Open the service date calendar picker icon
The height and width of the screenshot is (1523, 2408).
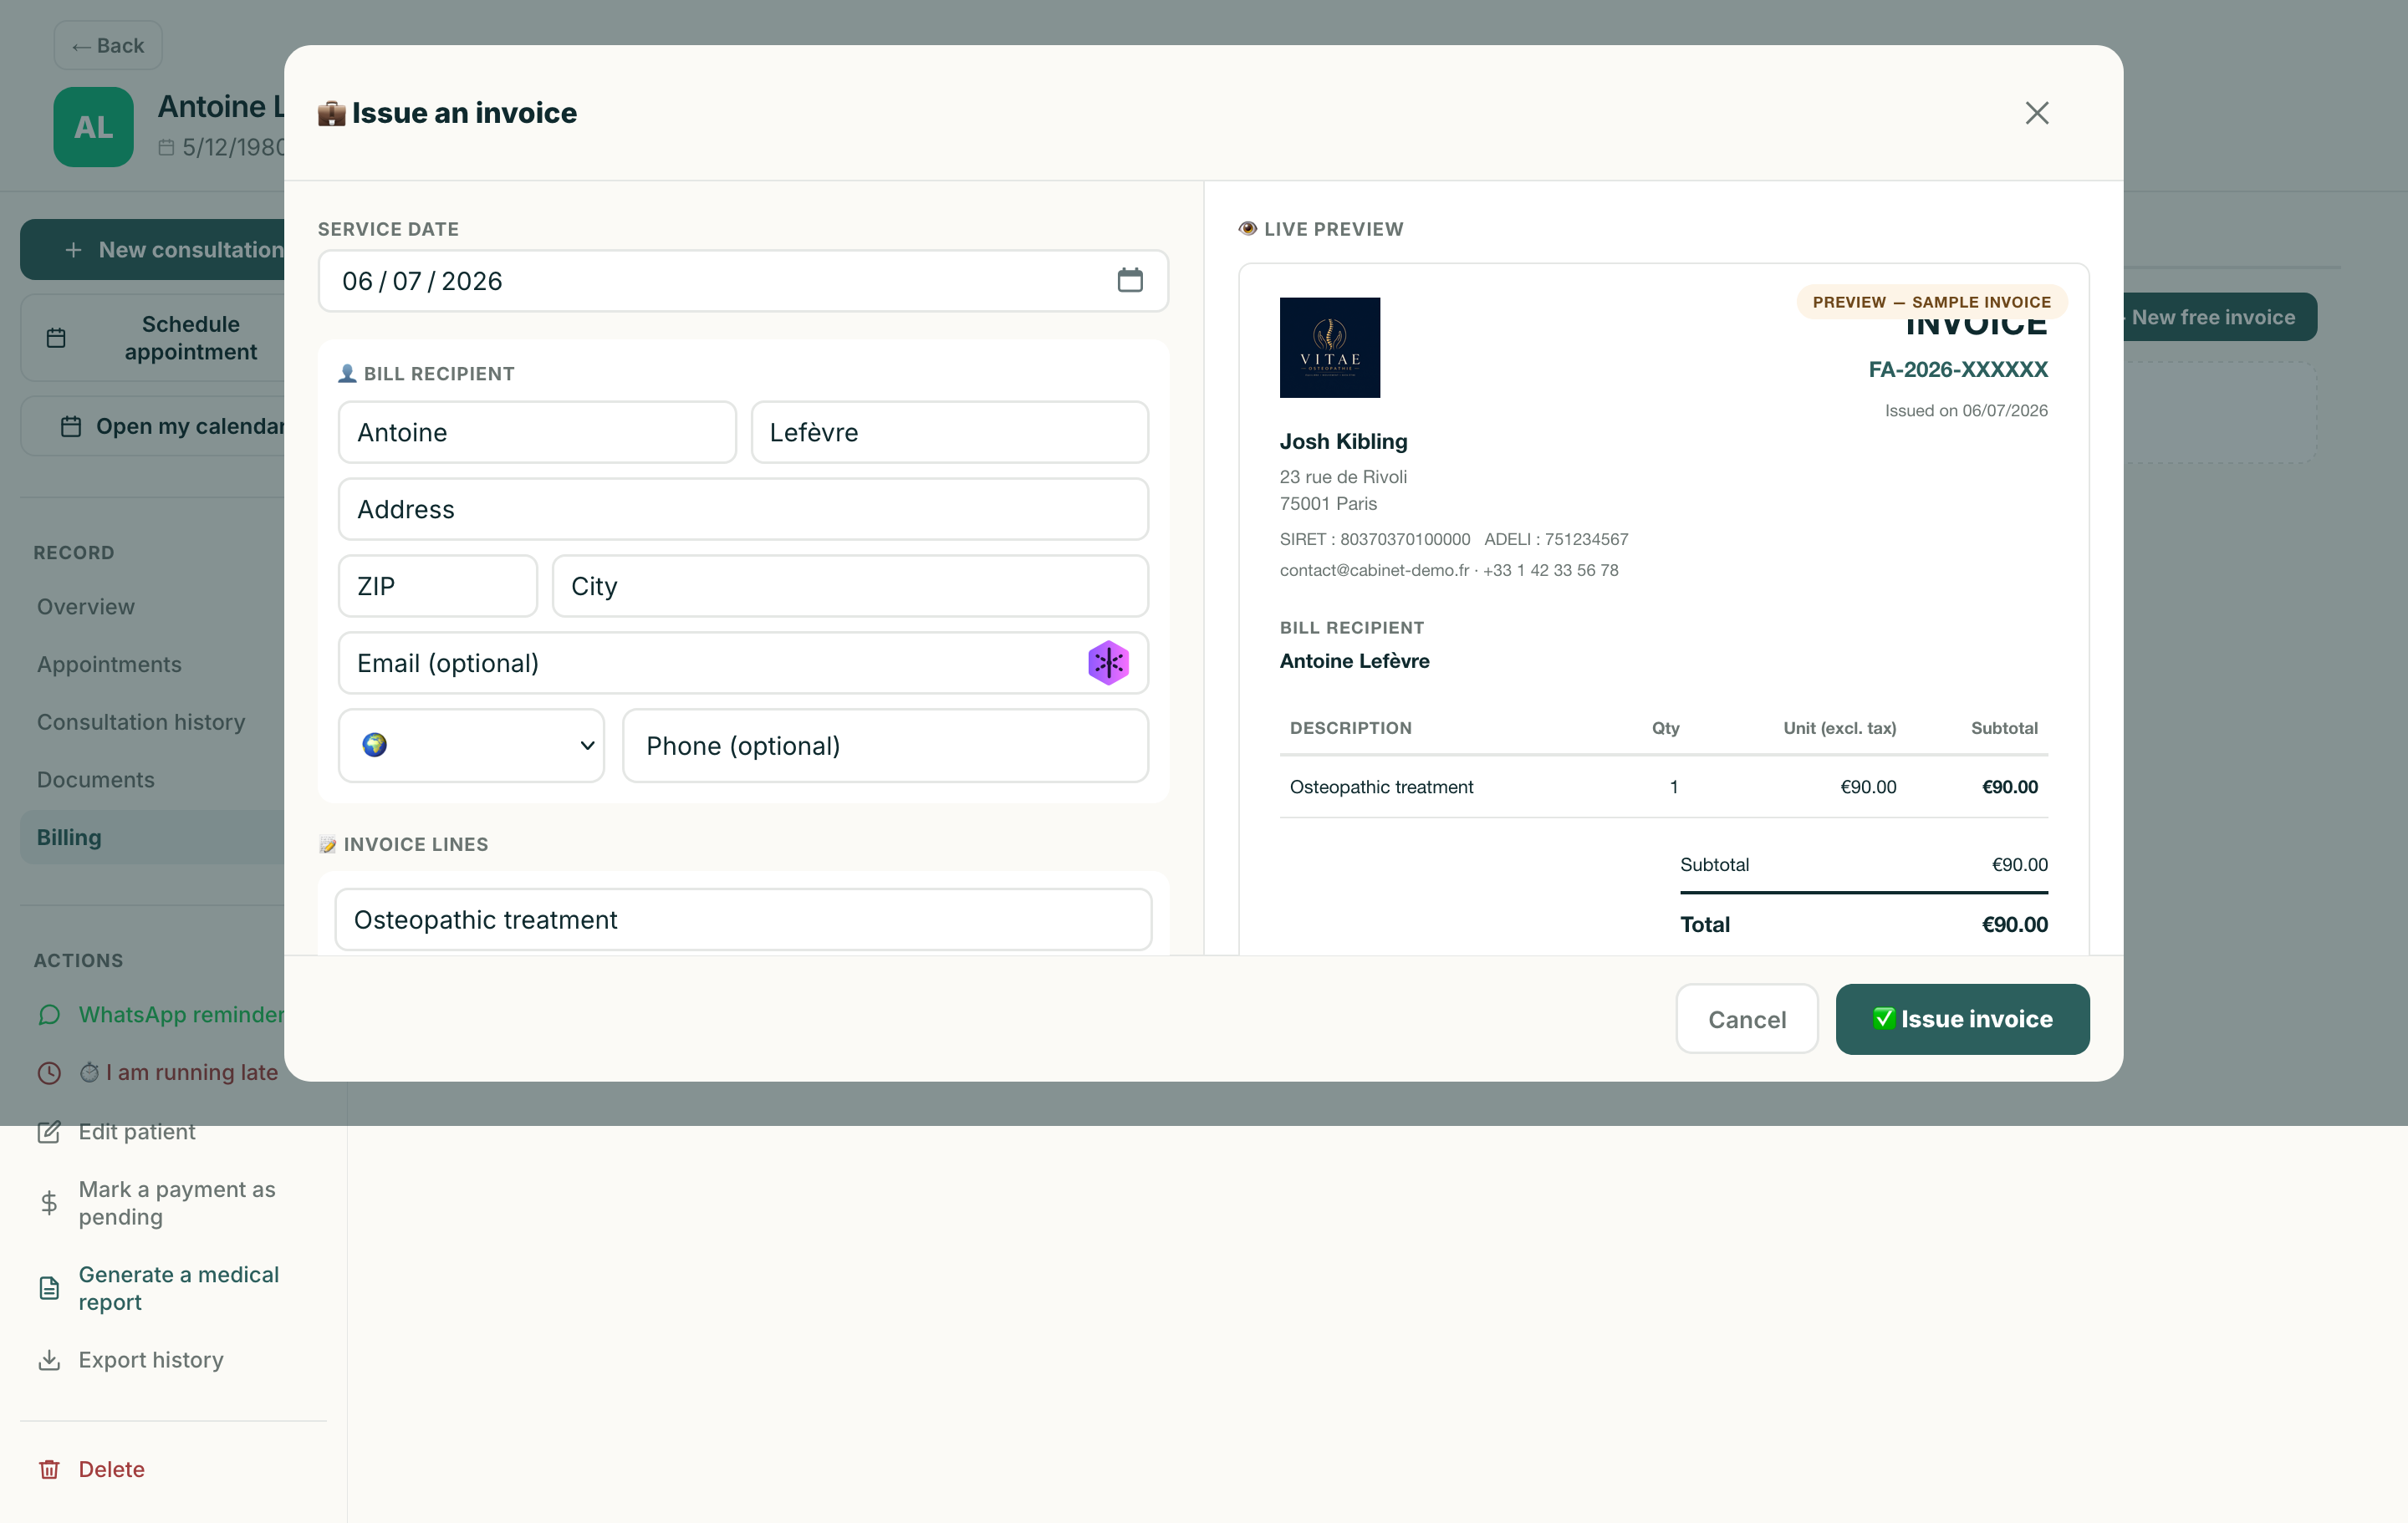click(x=1130, y=280)
